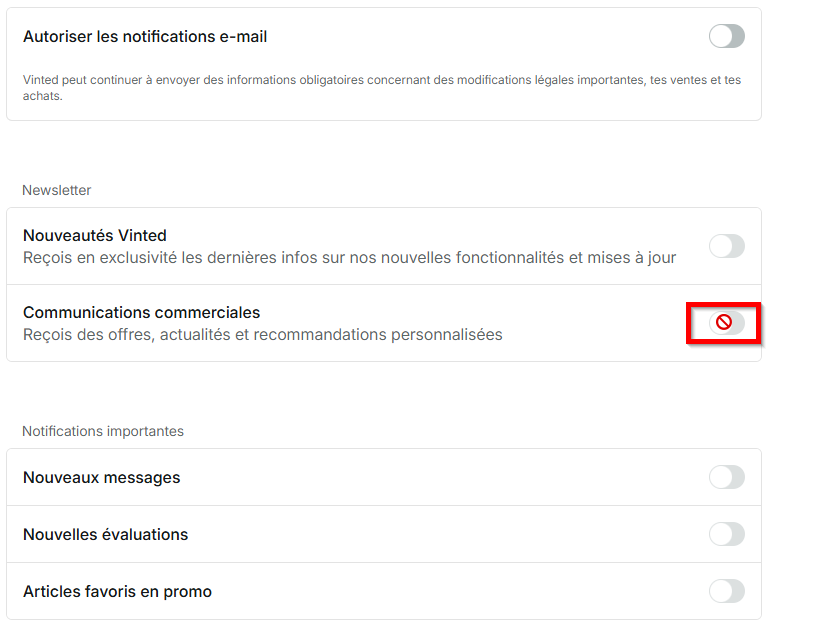Select the "Nouveaux messages" label
The width and height of the screenshot is (818, 642).
point(102,478)
